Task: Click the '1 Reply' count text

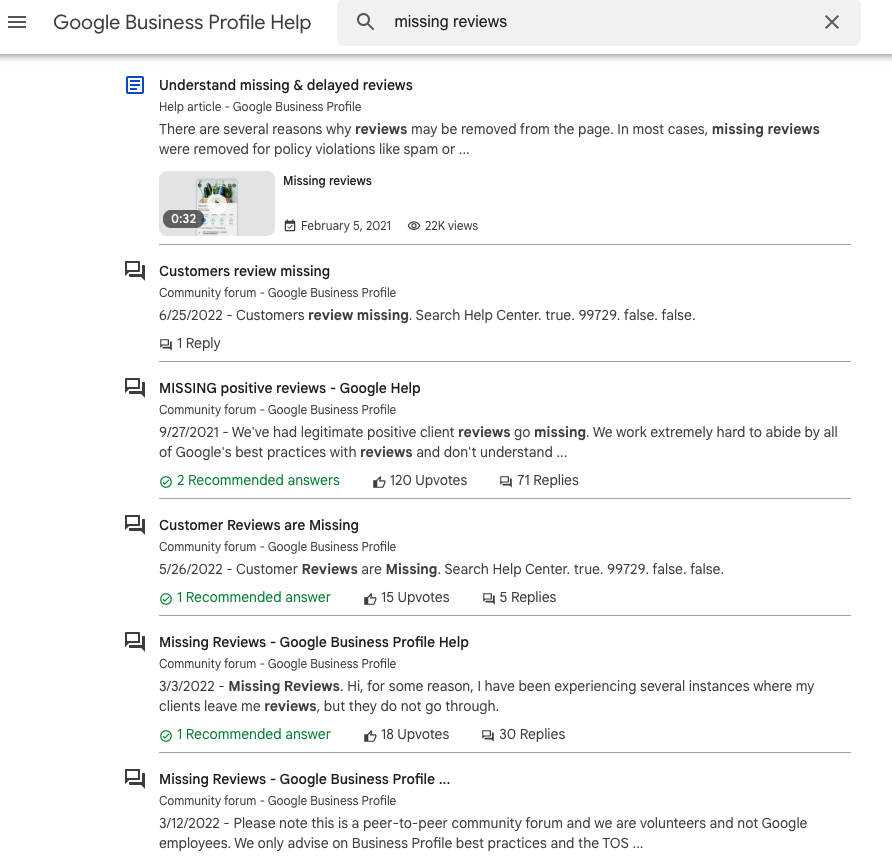Action: coord(198,344)
